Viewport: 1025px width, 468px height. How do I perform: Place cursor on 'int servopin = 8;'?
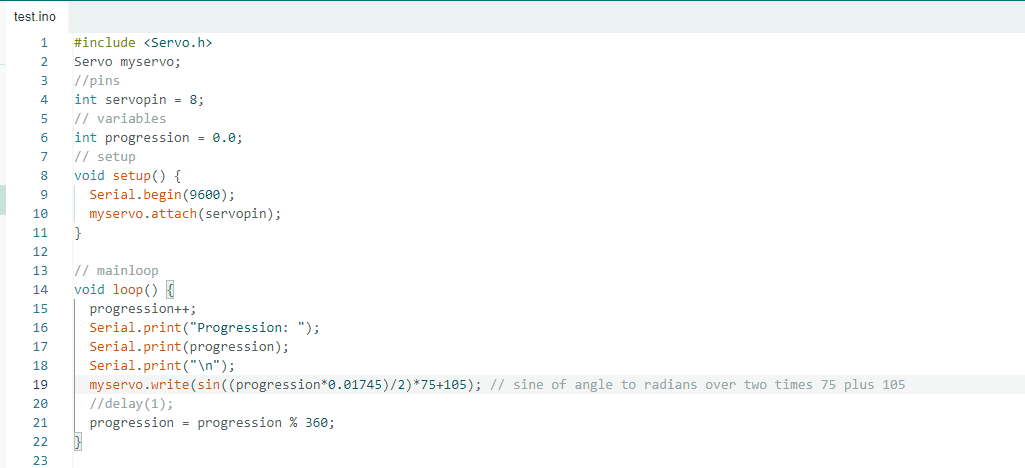pos(139,100)
